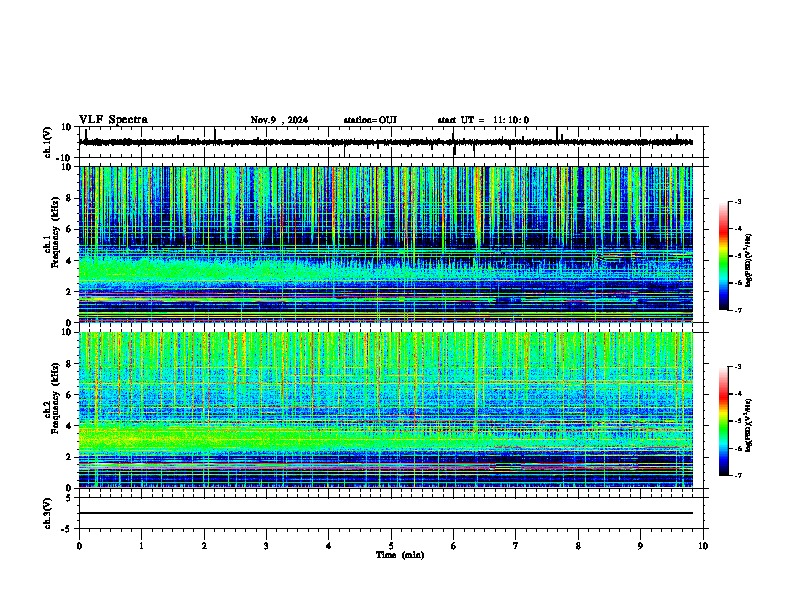Click the ch.1 spectrogram color scale bar

pos(724,256)
